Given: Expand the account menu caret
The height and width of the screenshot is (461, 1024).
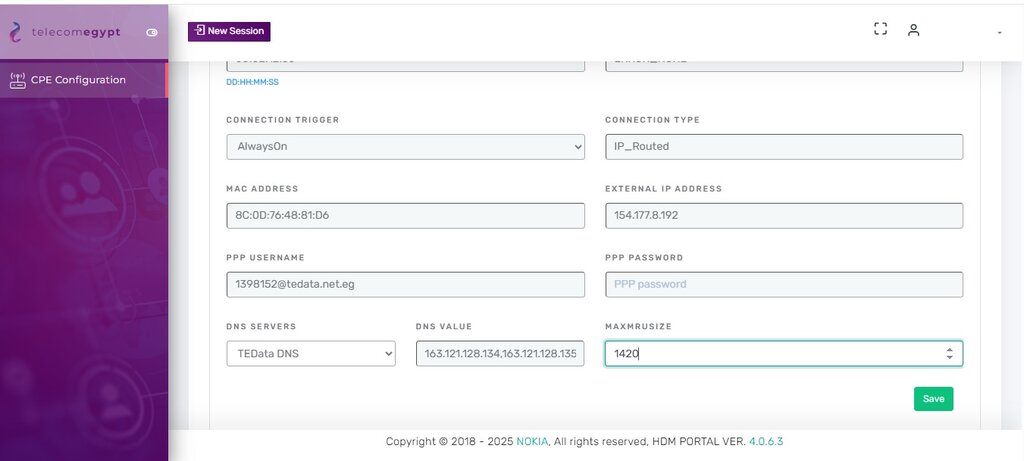Looking at the screenshot, I should [999, 33].
